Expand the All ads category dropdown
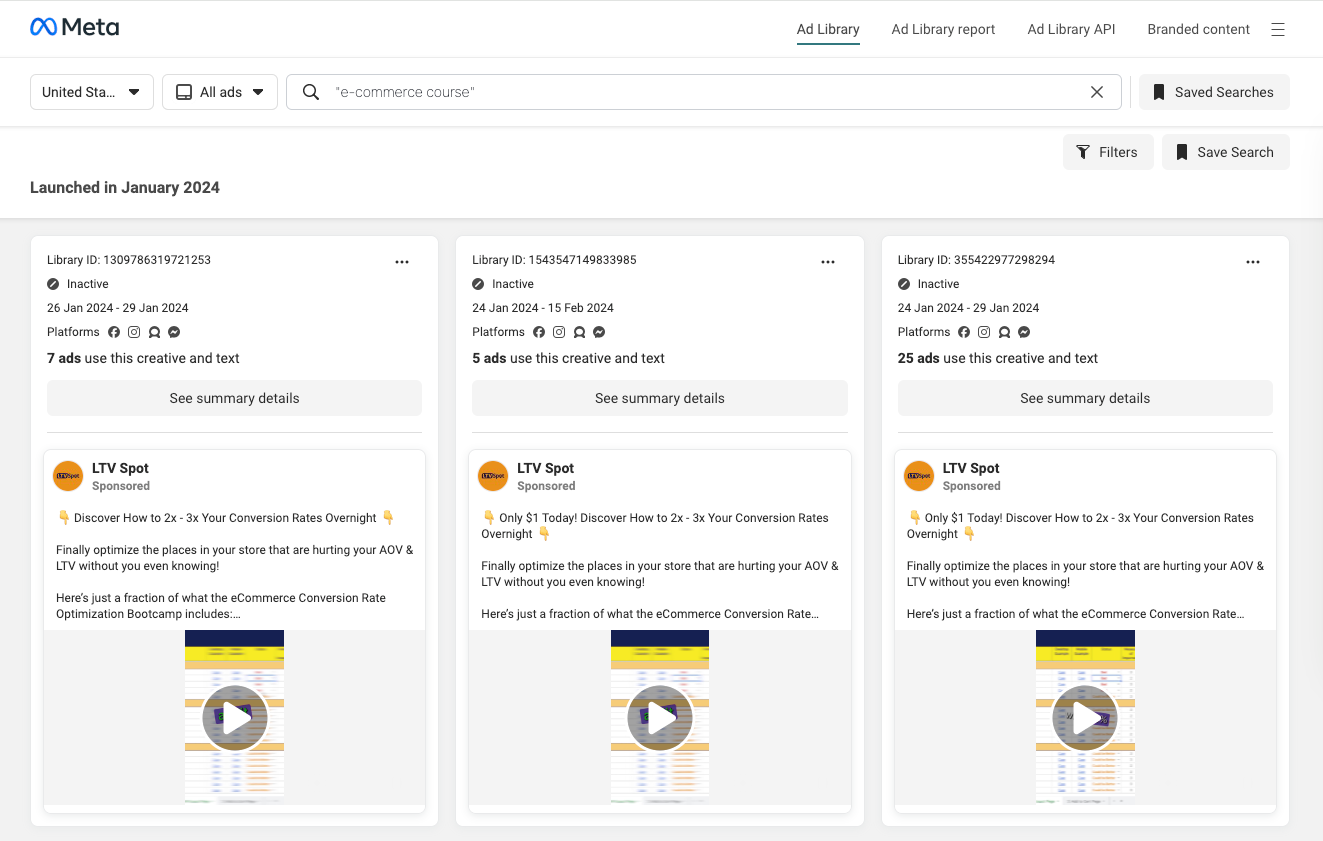 pyautogui.click(x=220, y=92)
